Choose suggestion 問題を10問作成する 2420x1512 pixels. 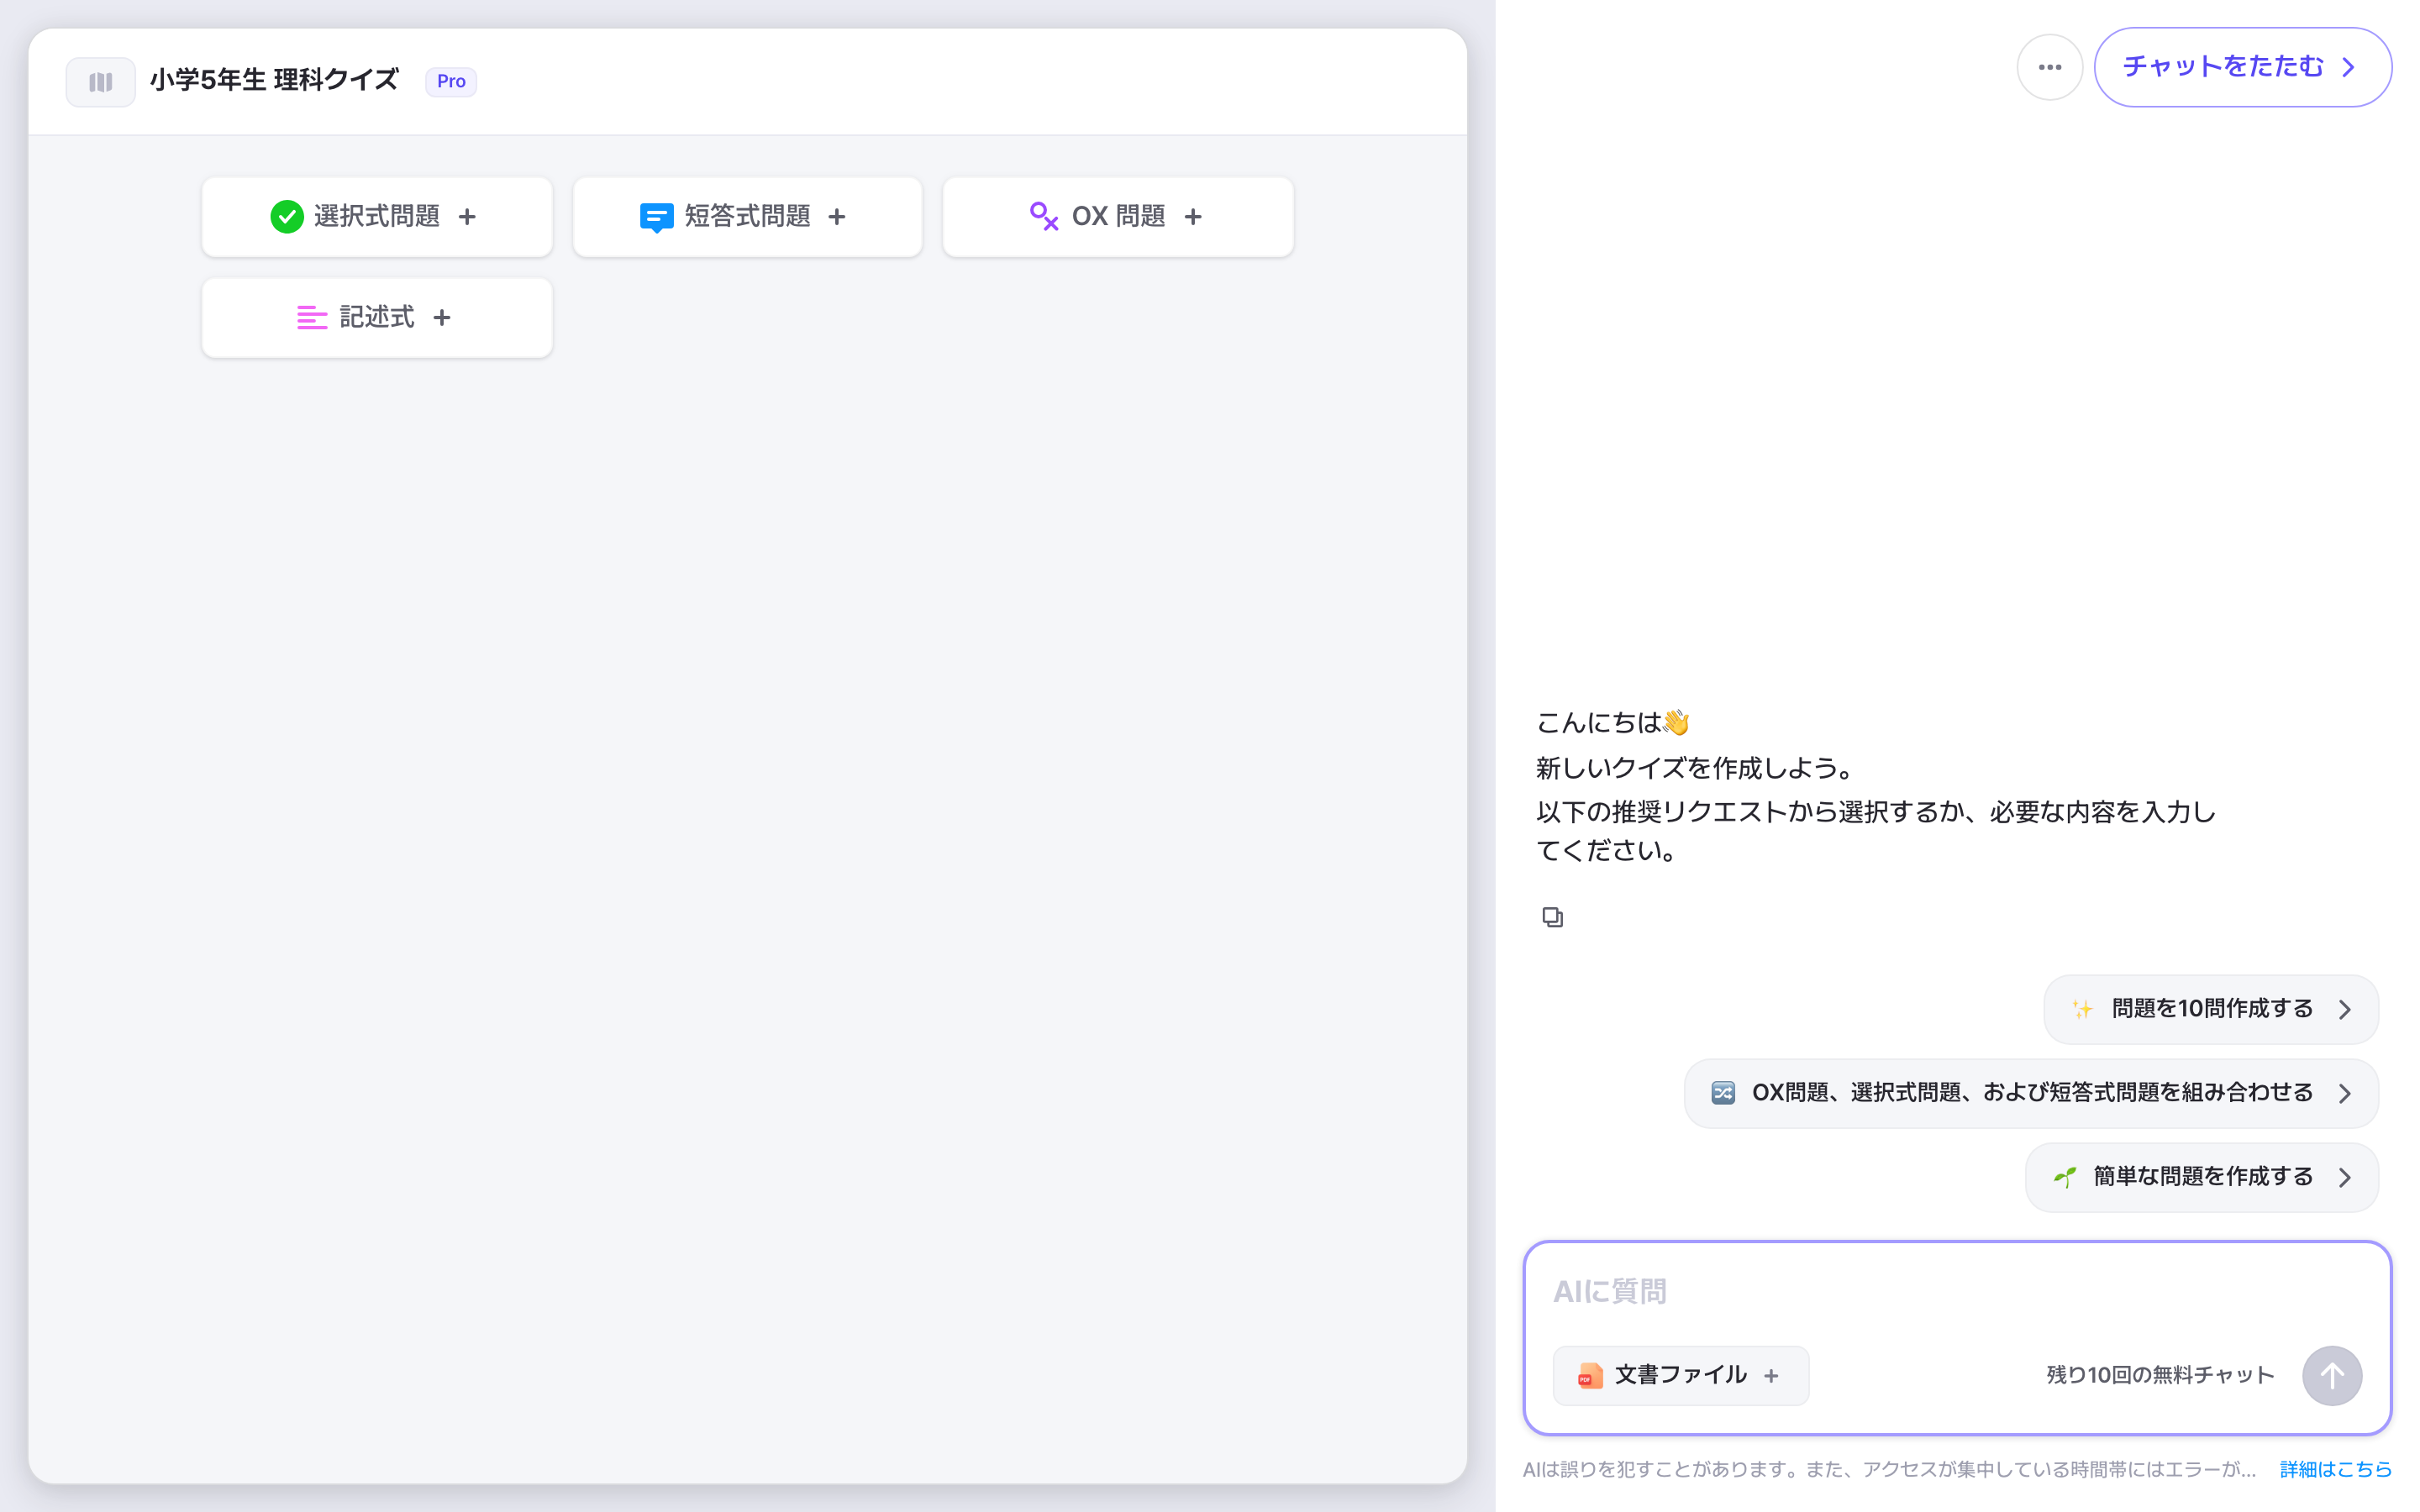(x=2210, y=1009)
